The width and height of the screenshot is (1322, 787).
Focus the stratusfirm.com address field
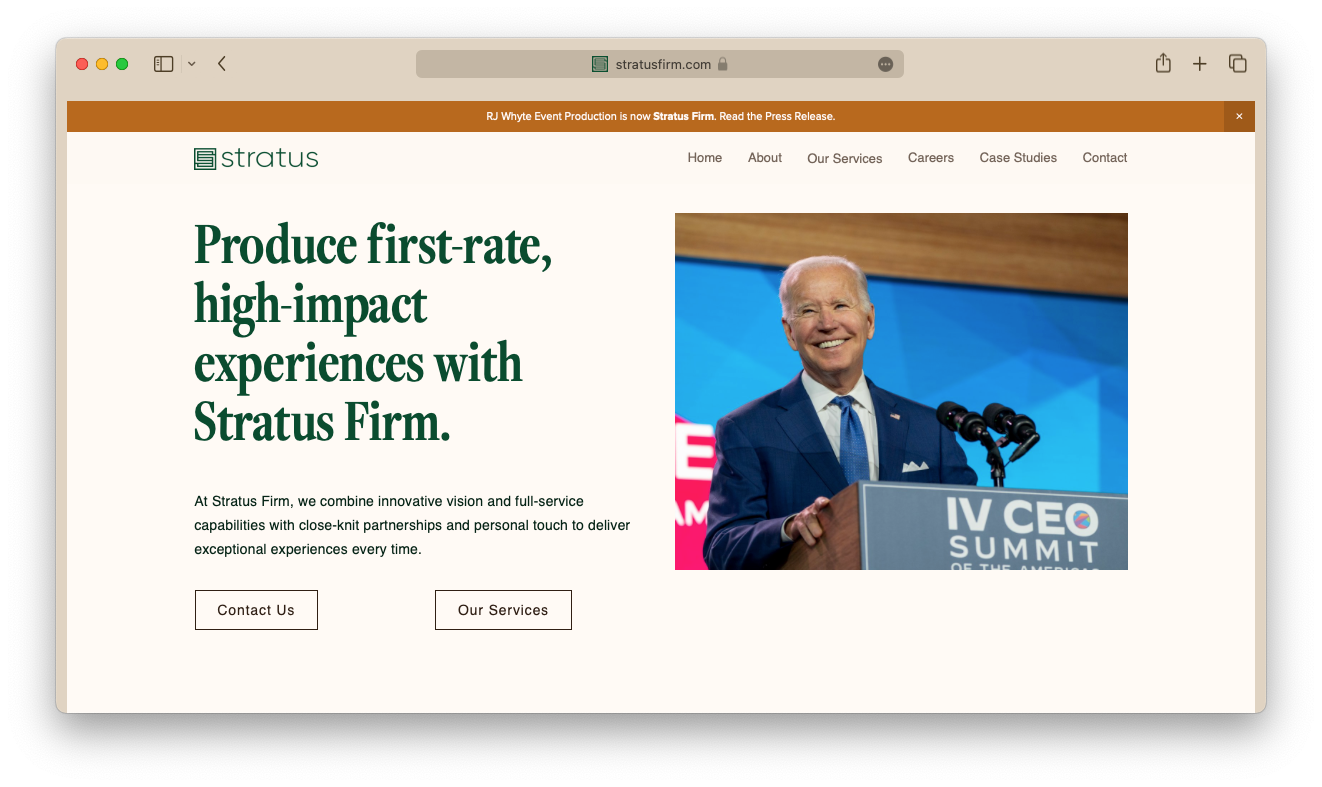(660, 64)
